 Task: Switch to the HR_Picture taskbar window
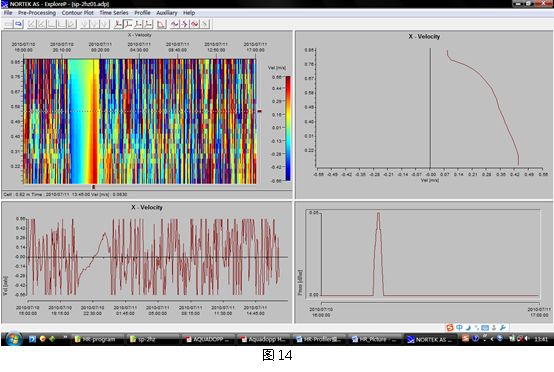375,339
